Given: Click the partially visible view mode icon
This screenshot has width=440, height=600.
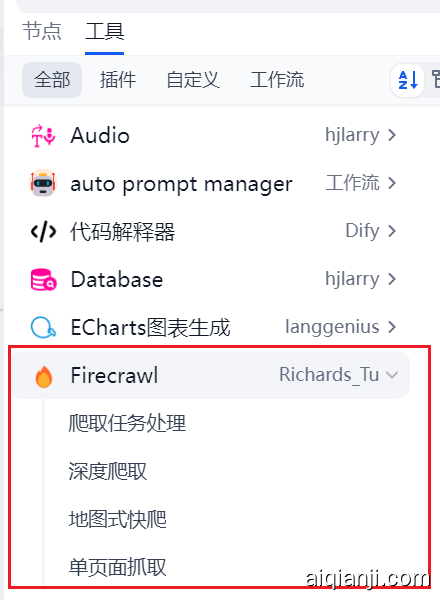Looking at the screenshot, I should coord(436,80).
